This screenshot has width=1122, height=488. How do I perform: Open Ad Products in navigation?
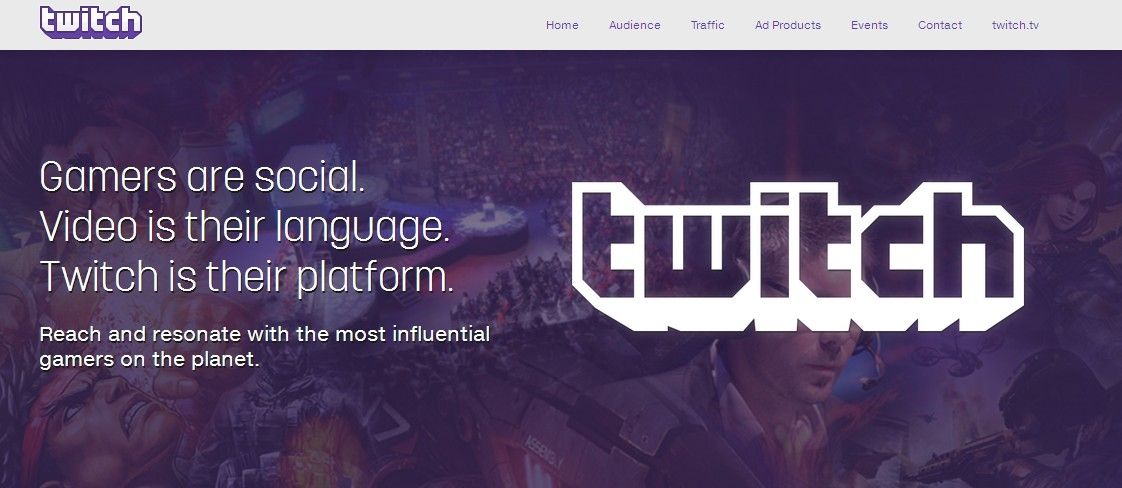[788, 25]
